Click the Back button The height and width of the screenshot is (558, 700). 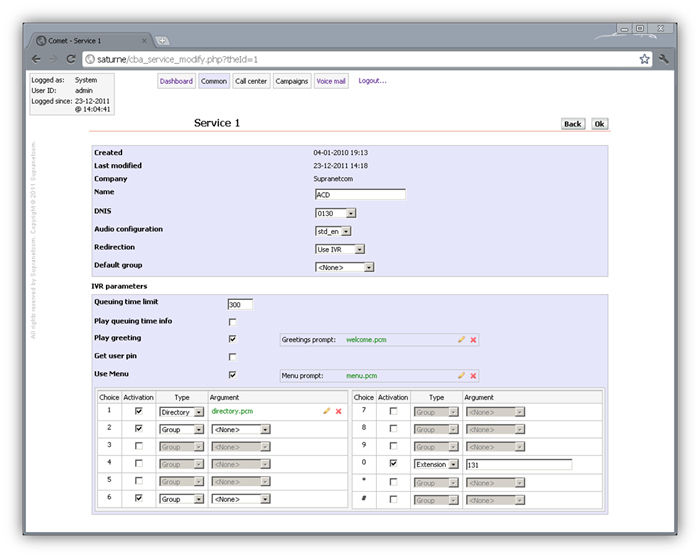(x=573, y=124)
